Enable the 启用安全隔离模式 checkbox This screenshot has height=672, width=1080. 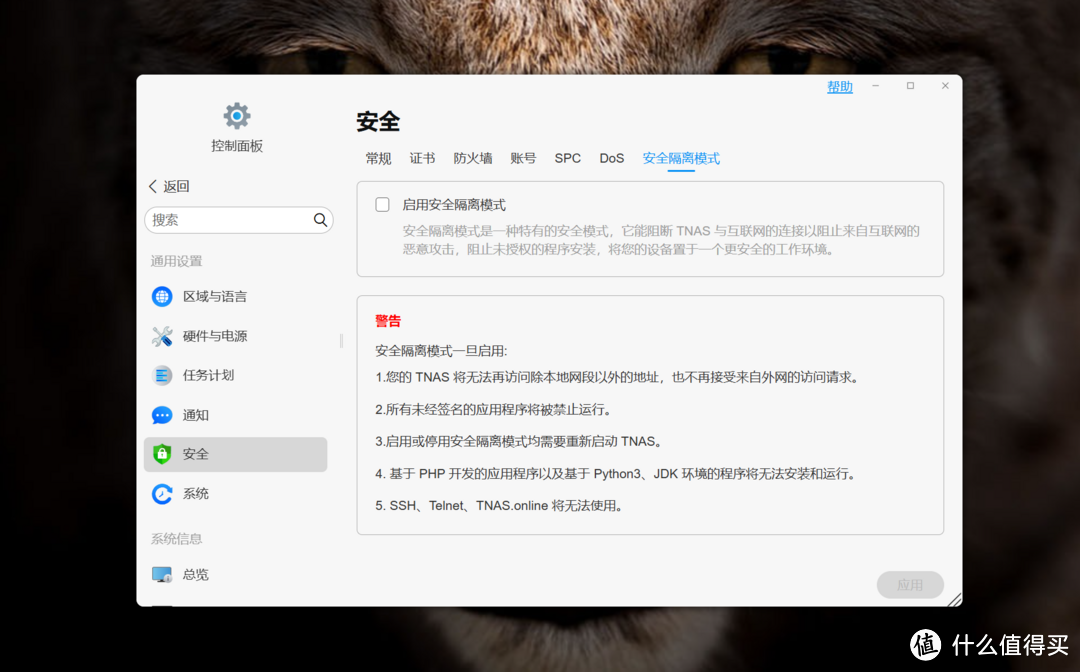382,203
